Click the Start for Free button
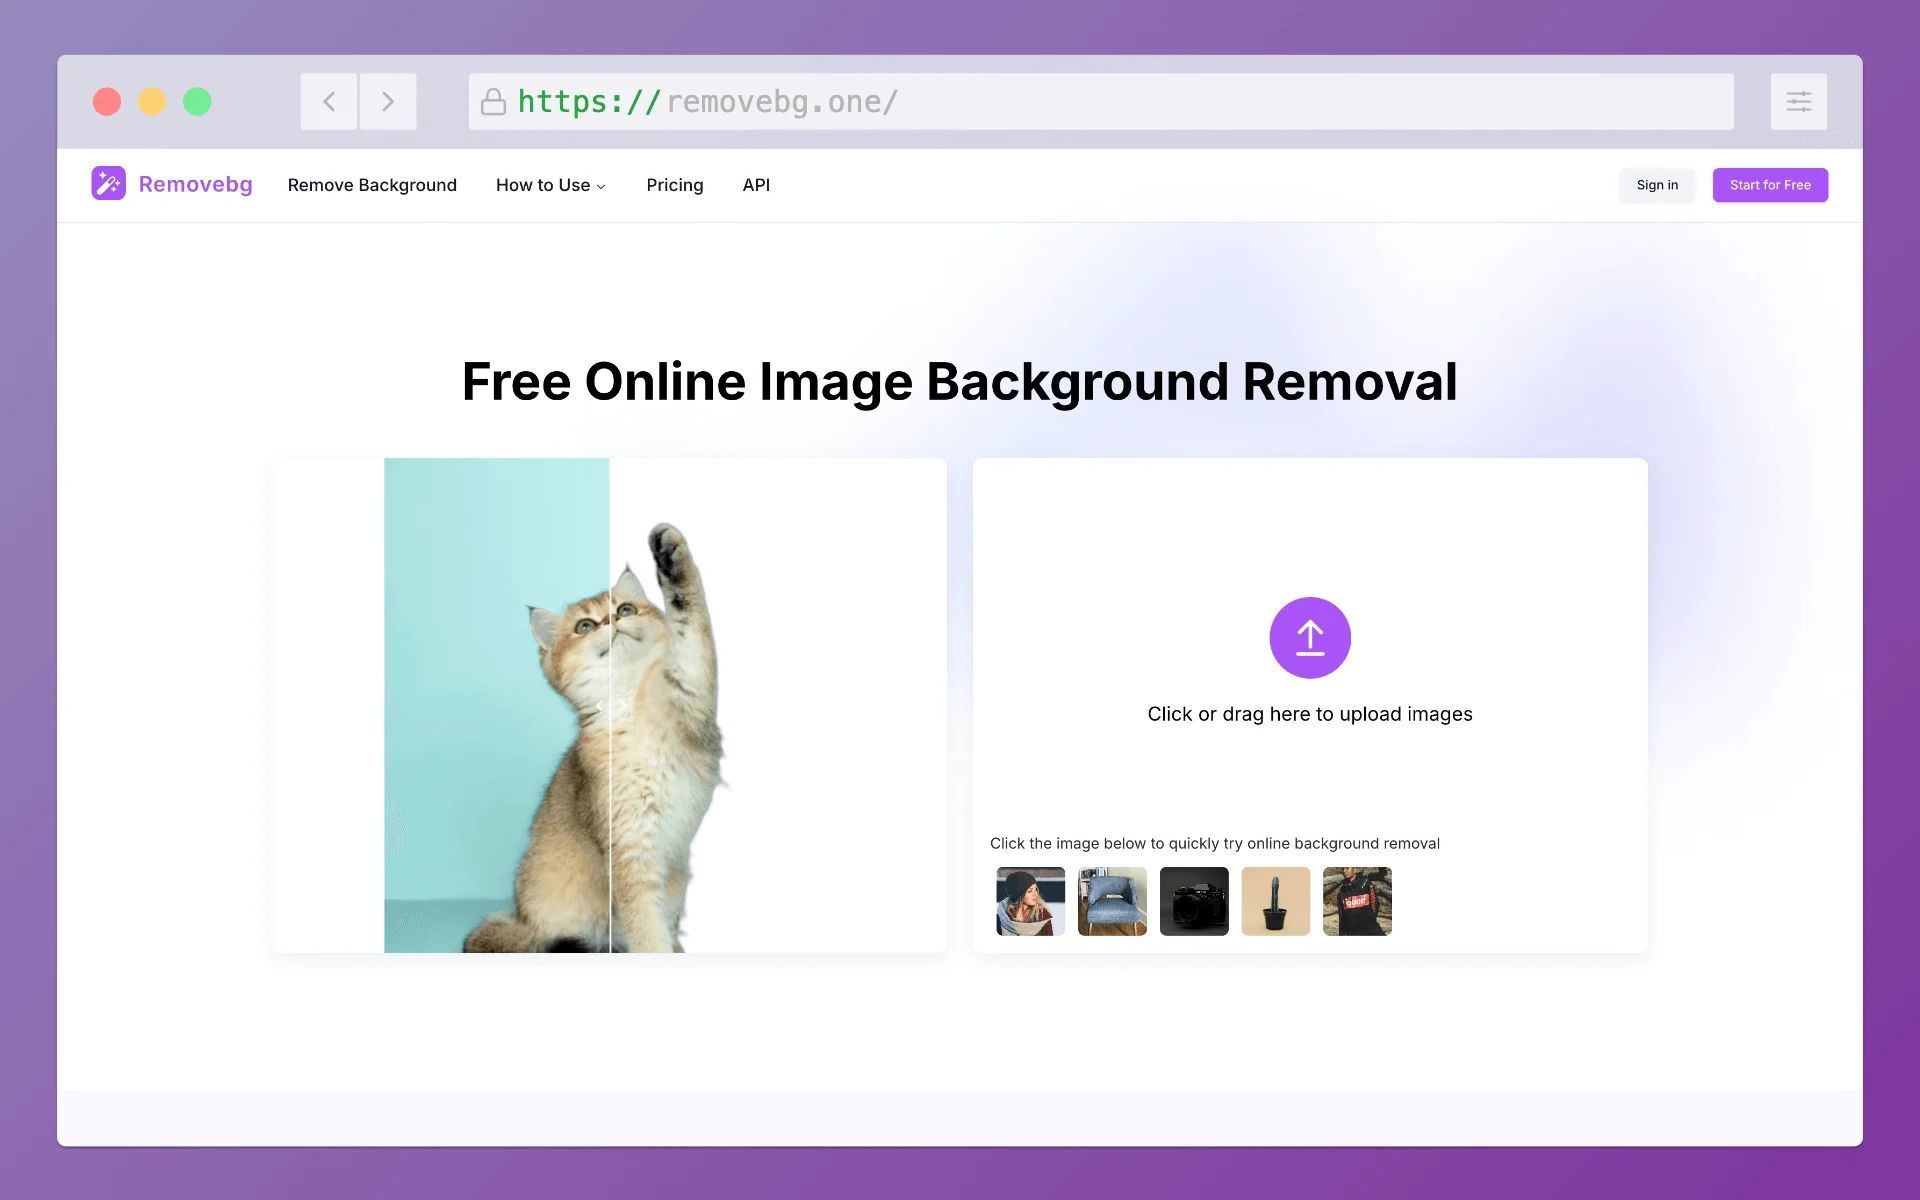Screen dimensions: 1920x1200 [1770, 185]
